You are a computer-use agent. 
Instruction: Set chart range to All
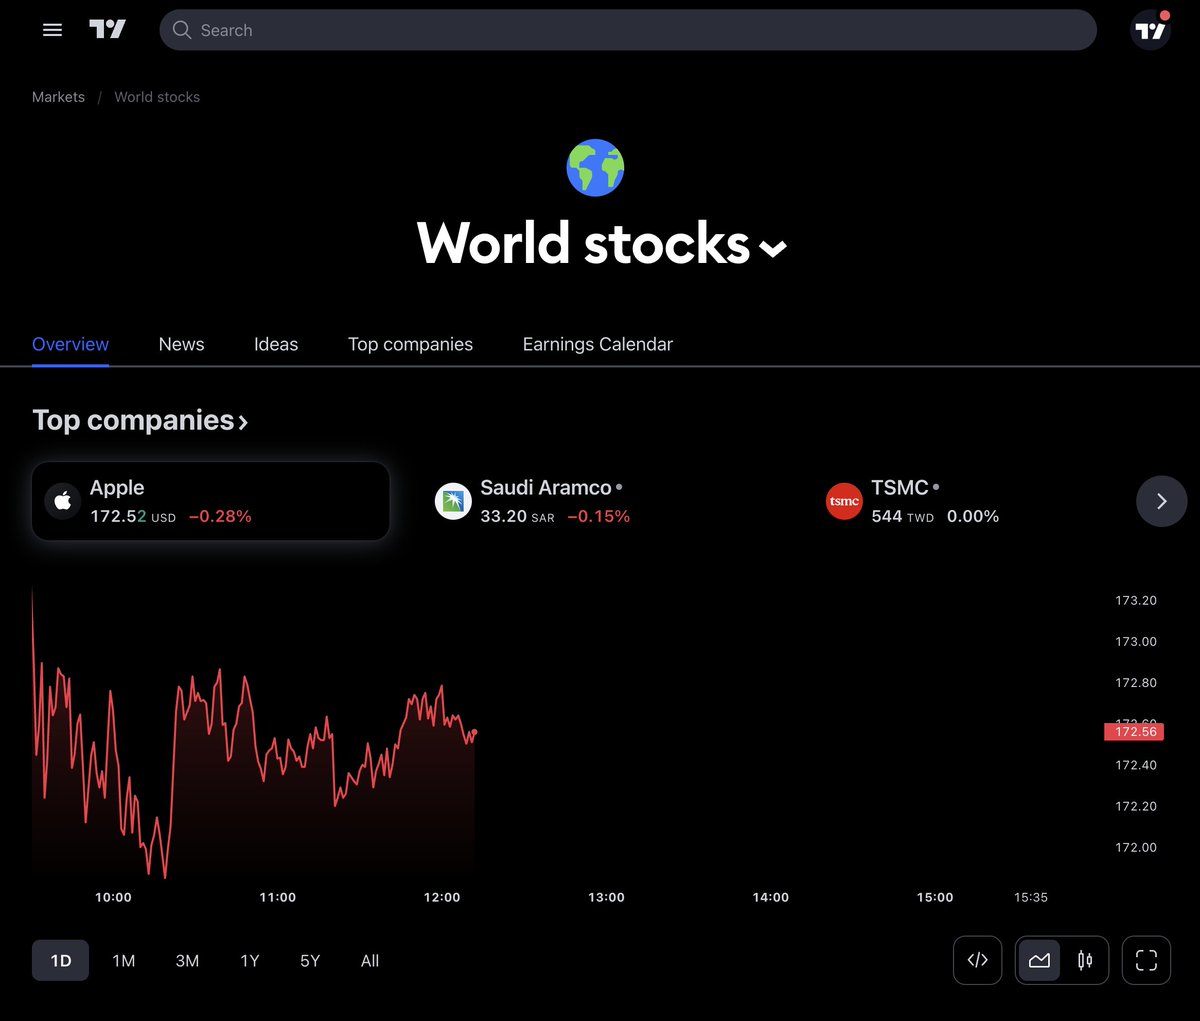(370, 960)
